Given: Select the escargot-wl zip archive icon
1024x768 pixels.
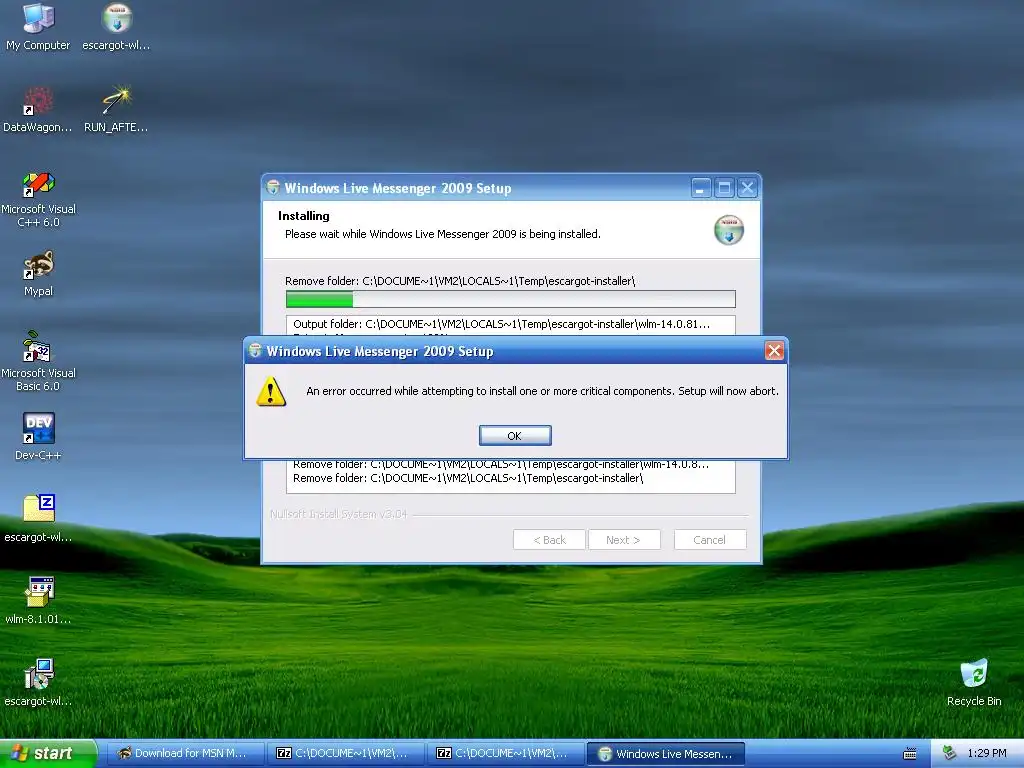Looking at the screenshot, I should point(38,510).
